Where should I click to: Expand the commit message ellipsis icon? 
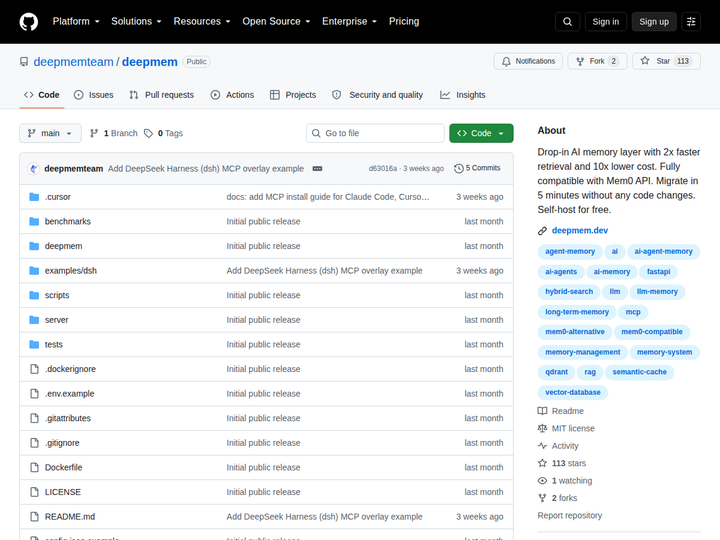click(x=317, y=169)
